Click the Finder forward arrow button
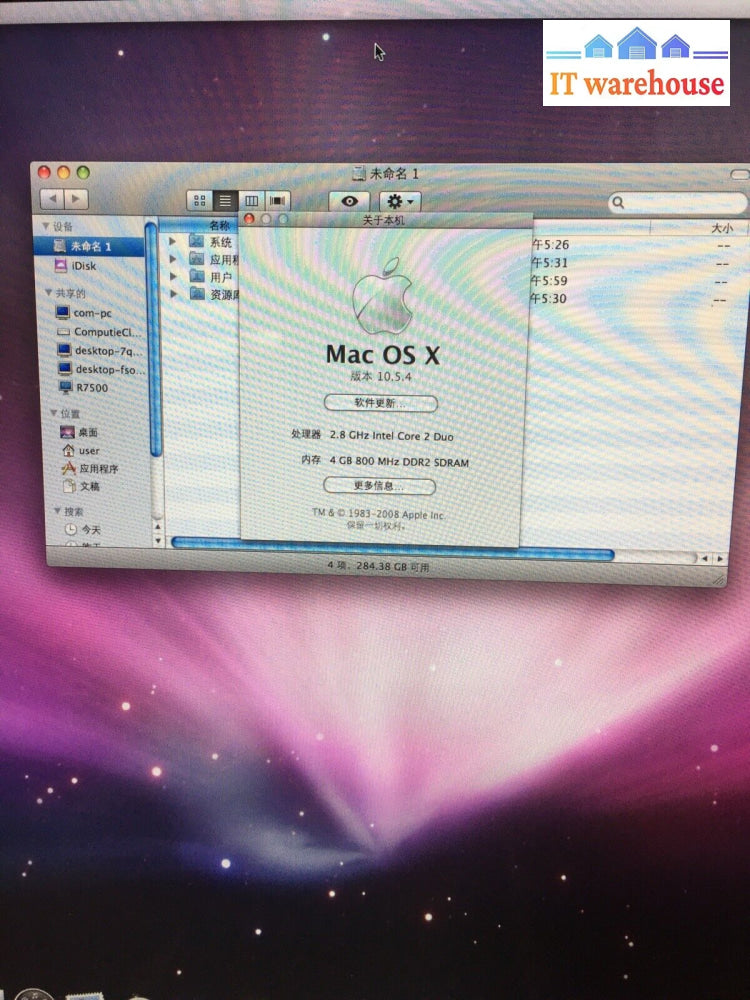This screenshot has height=1000, width=750. pyautogui.click(x=76, y=200)
